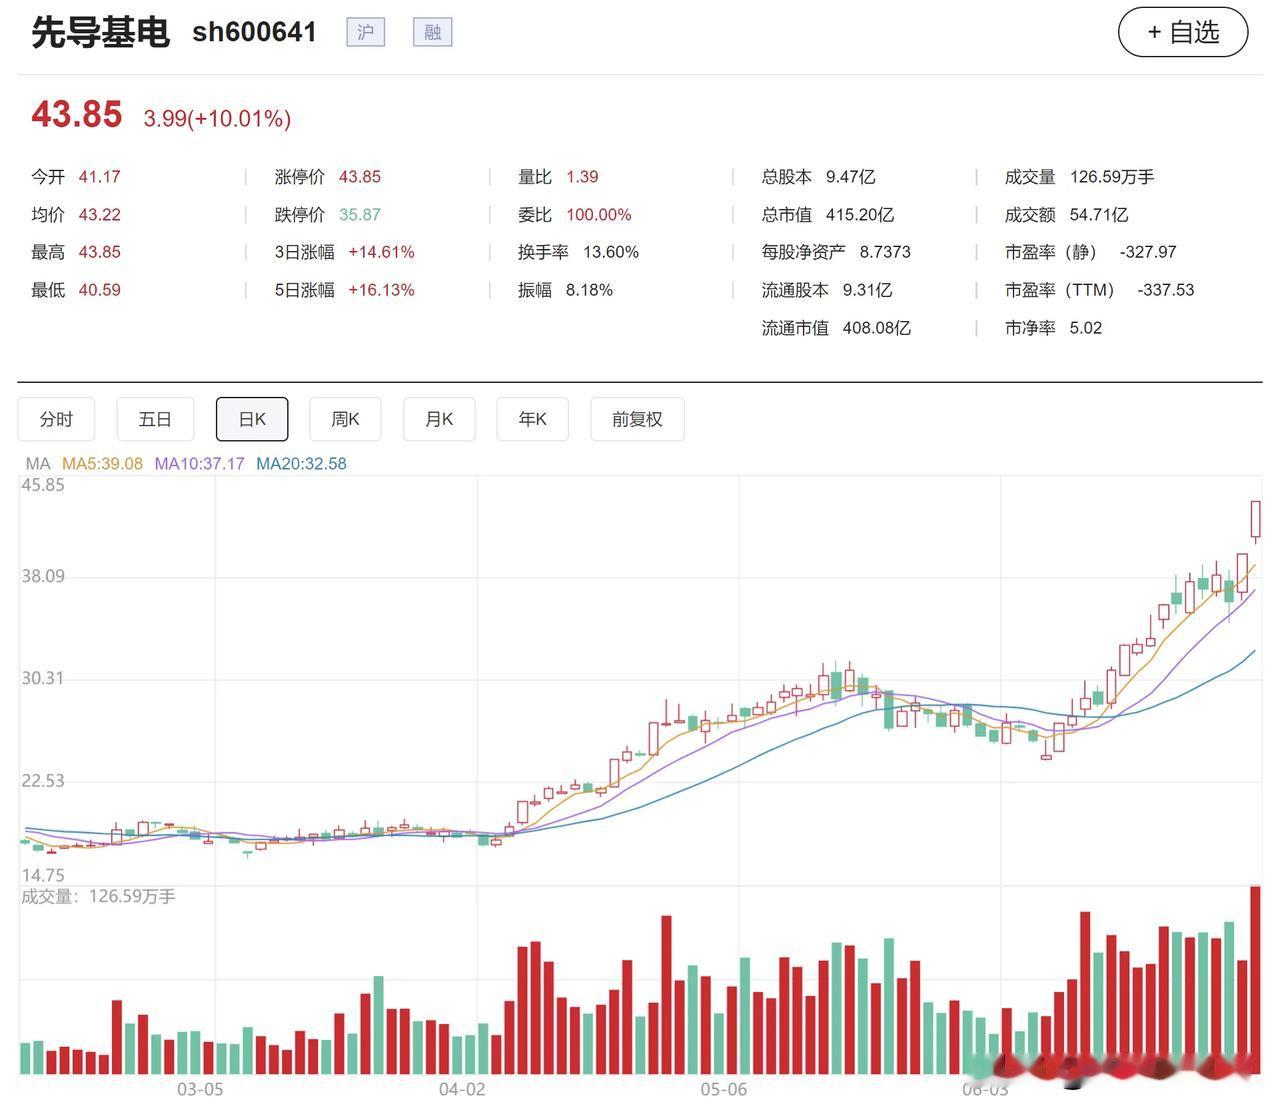Click the 45.85 price axis label
Screen dimensions: 1280x1116
(x=43, y=486)
